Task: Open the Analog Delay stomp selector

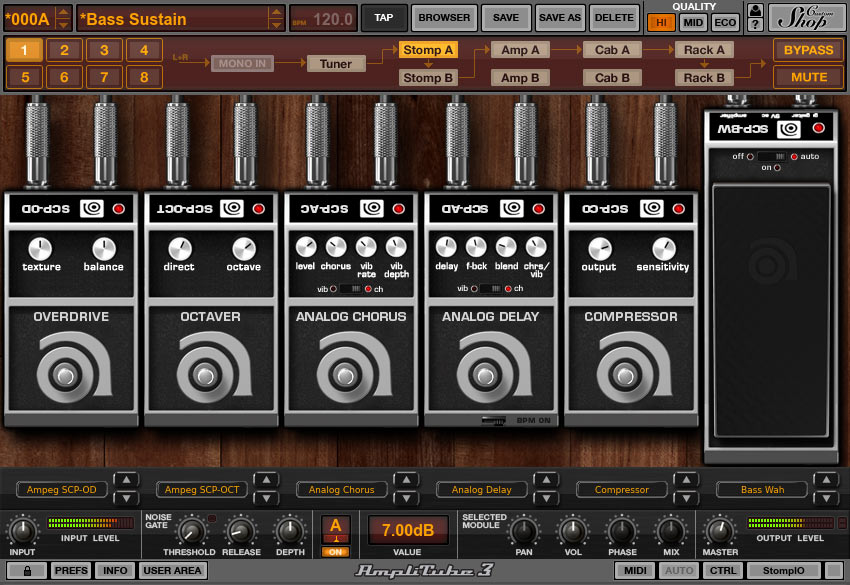Action: [481, 490]
